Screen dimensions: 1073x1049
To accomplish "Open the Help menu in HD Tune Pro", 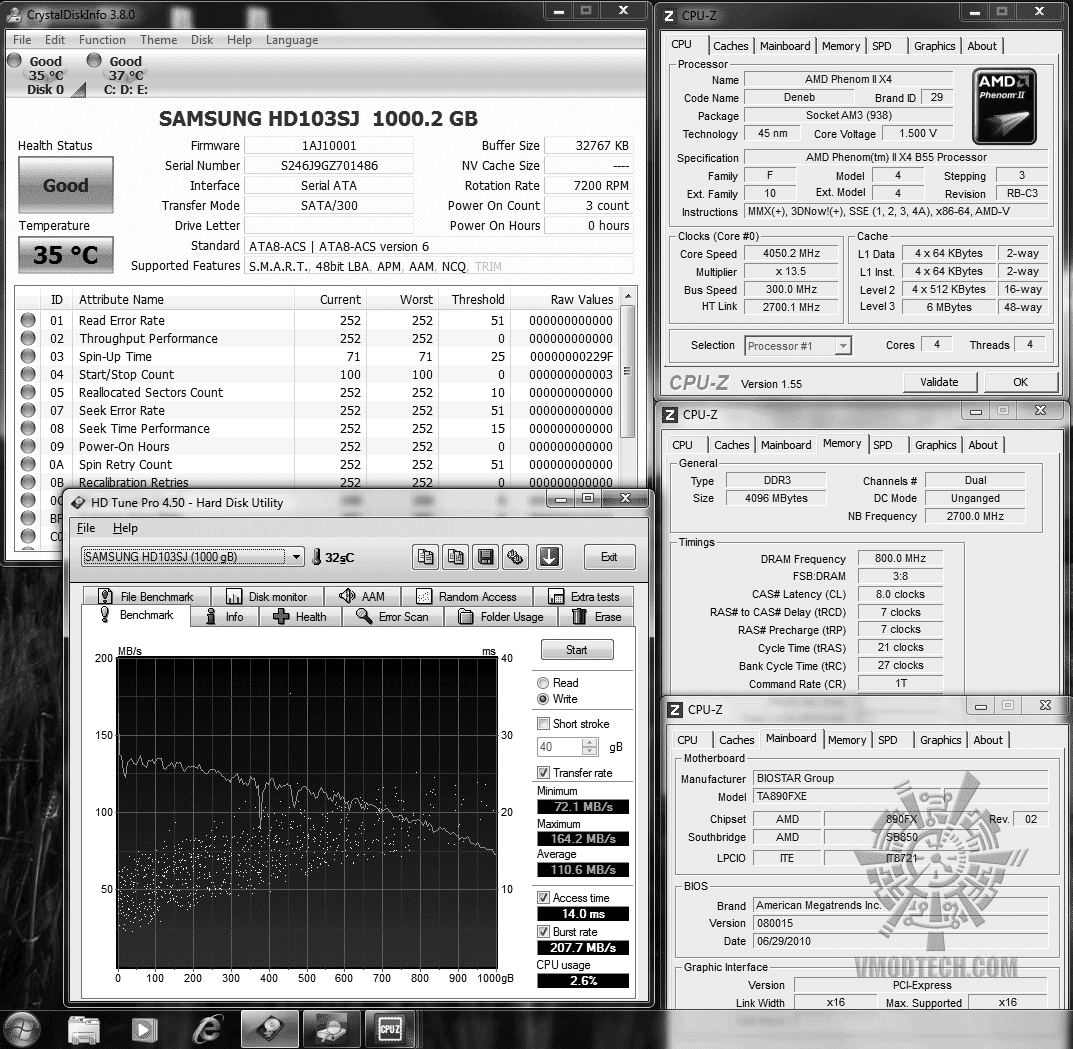I will pyautogui.click(x=125, y=528).
